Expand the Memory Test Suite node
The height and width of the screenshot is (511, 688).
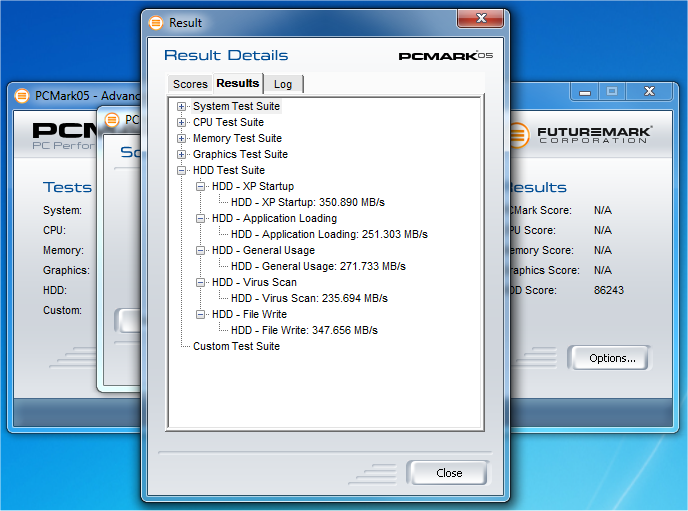(x=181, y=139)
